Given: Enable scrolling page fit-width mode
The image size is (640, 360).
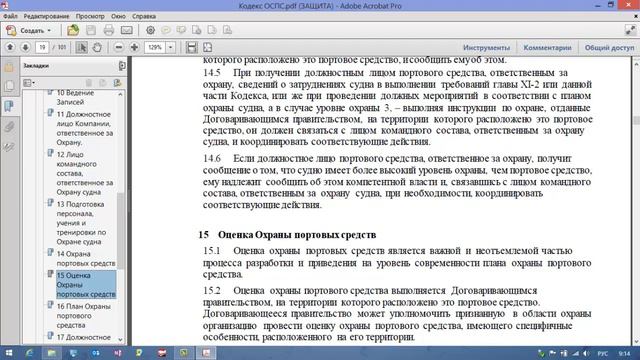Looking at the screenshot, I should pos(191,47).
